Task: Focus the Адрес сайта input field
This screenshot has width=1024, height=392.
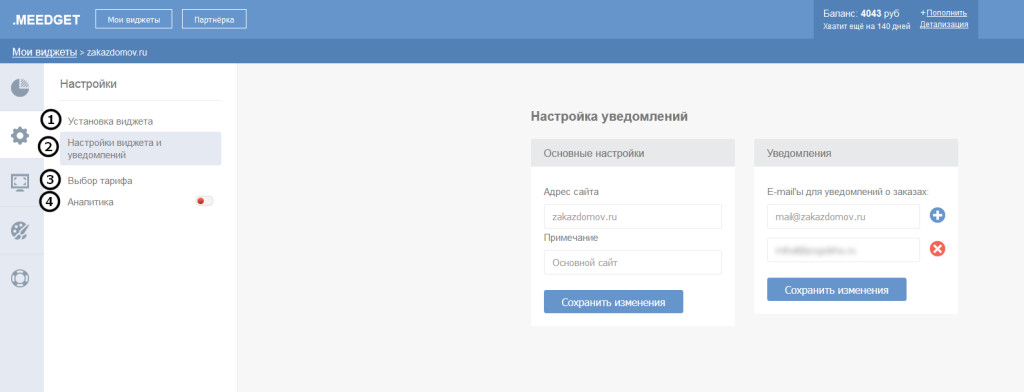Action: point(632,216)
